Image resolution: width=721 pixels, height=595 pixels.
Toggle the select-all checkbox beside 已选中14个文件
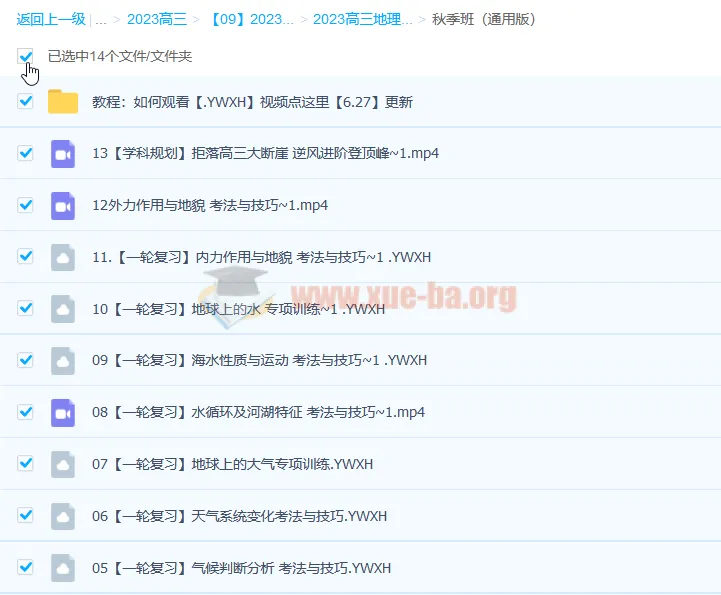[x=26, y=57]
